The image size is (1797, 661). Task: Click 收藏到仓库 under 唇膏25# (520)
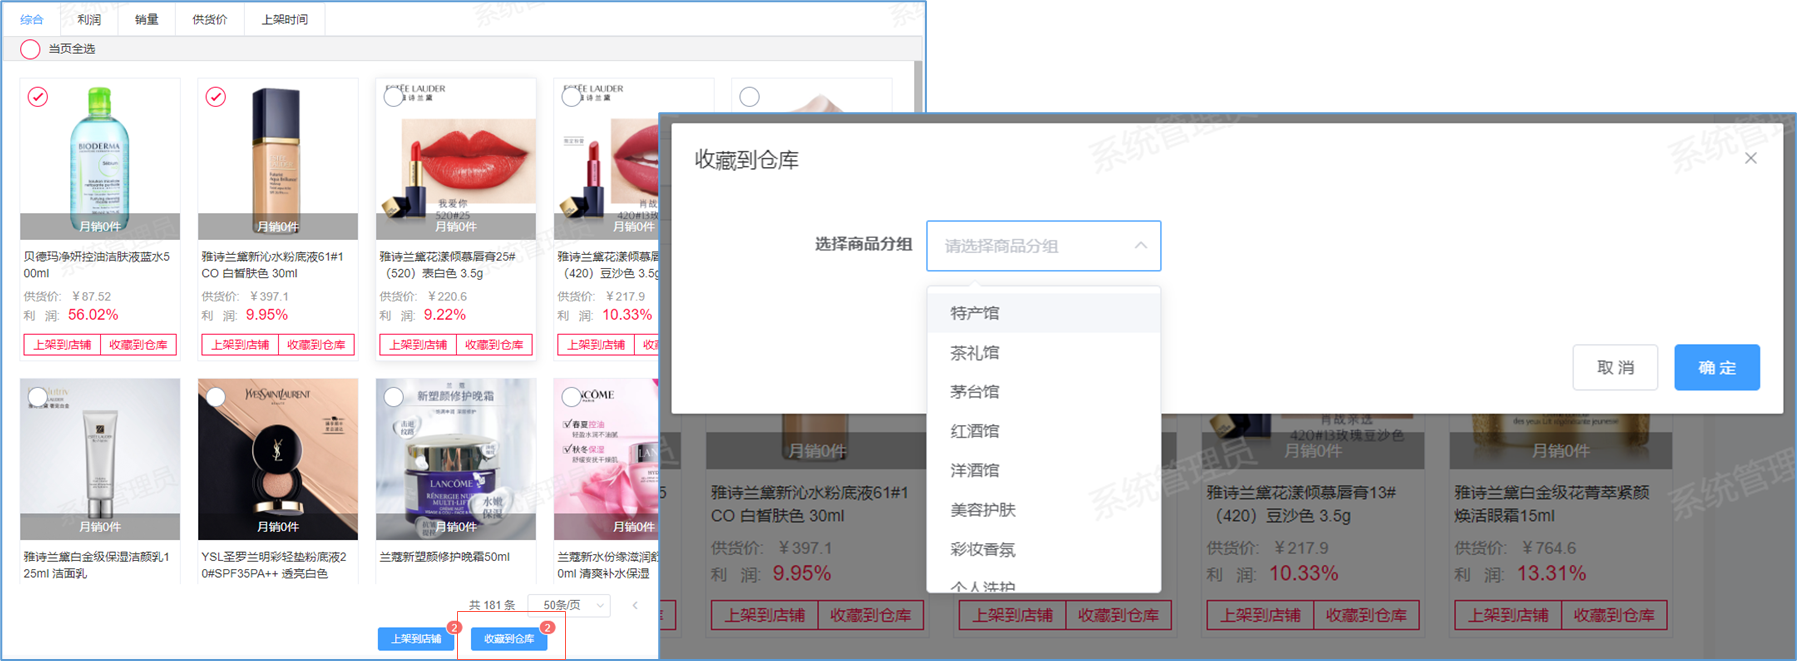494,345
